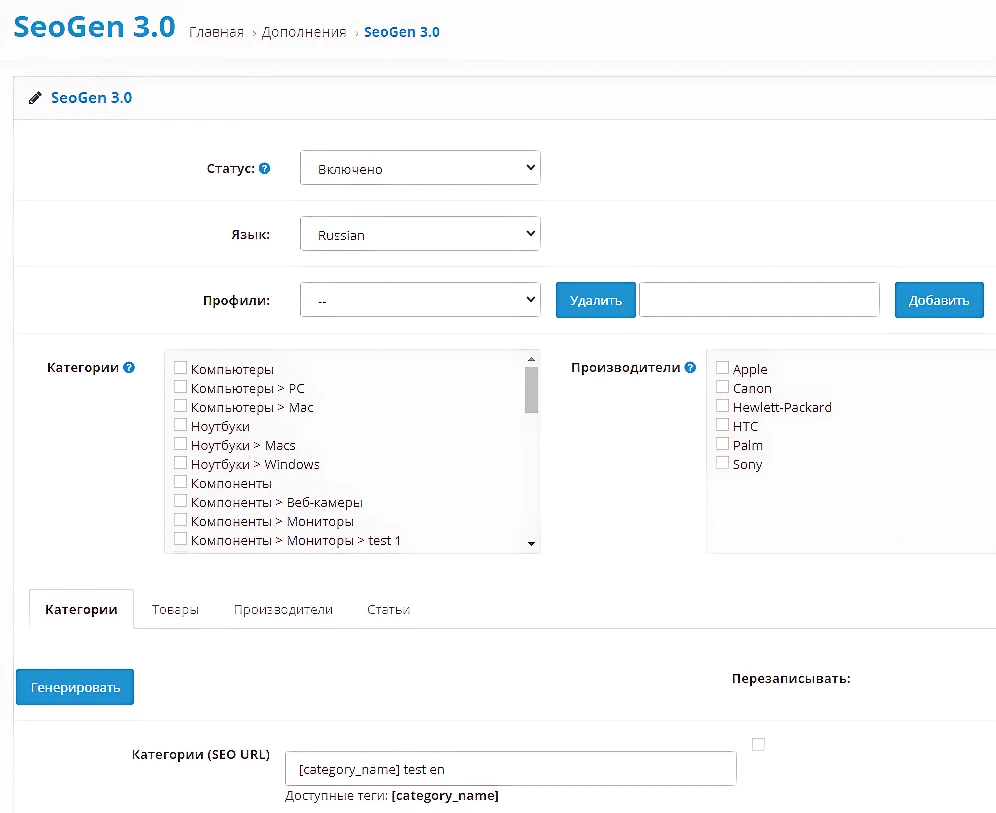Switch to the Статьи tab
The height and width of the screenshot is (813, 996).
coord(389,610)
